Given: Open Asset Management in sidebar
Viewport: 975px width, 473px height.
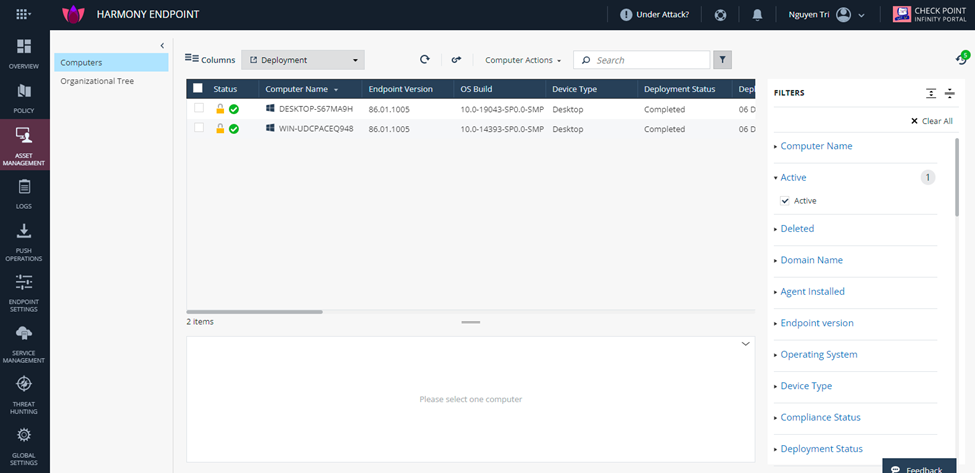Looking at the screenshot, I should point(24,146).
